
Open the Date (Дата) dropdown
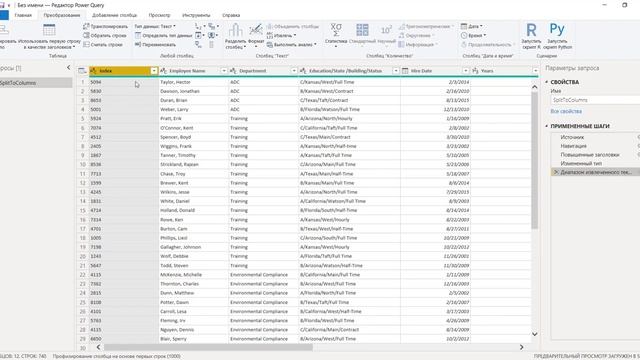[472, 26]
